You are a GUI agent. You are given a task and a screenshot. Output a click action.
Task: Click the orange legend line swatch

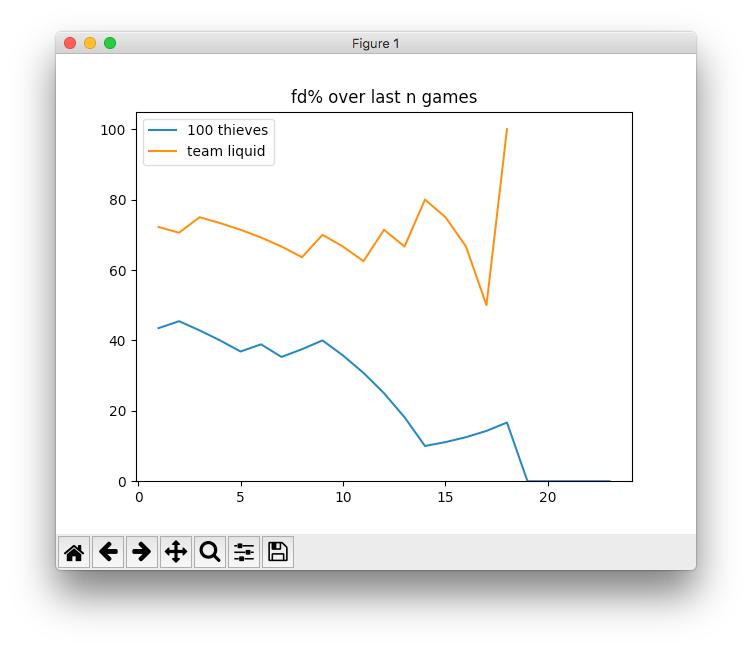tap(163, 151)
